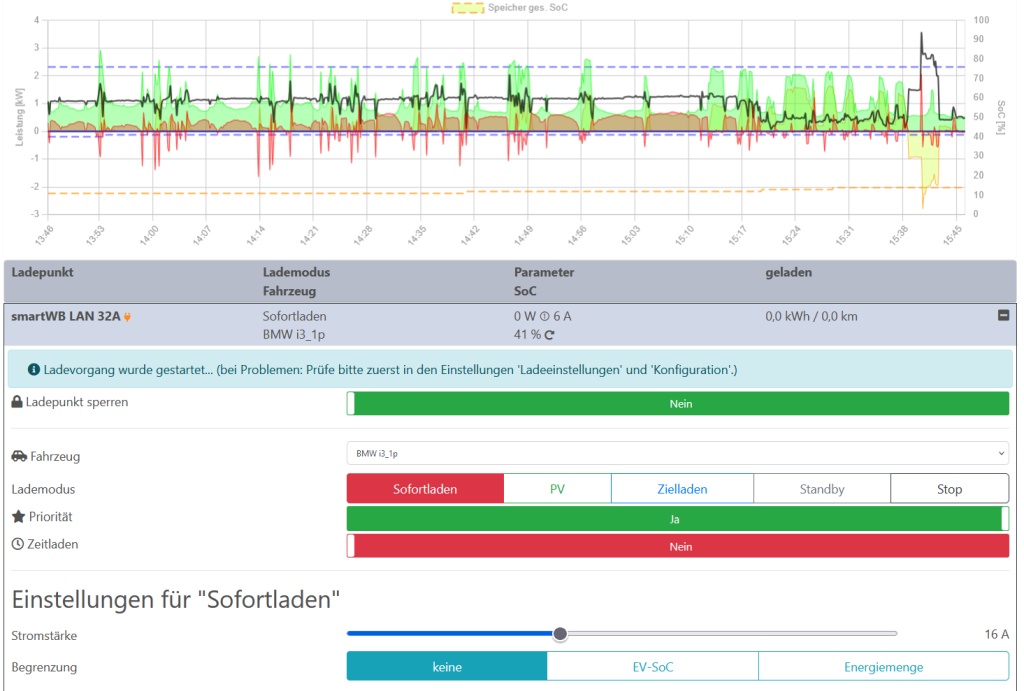Toggle the Priorität switch showing Ja

point(678,519)
